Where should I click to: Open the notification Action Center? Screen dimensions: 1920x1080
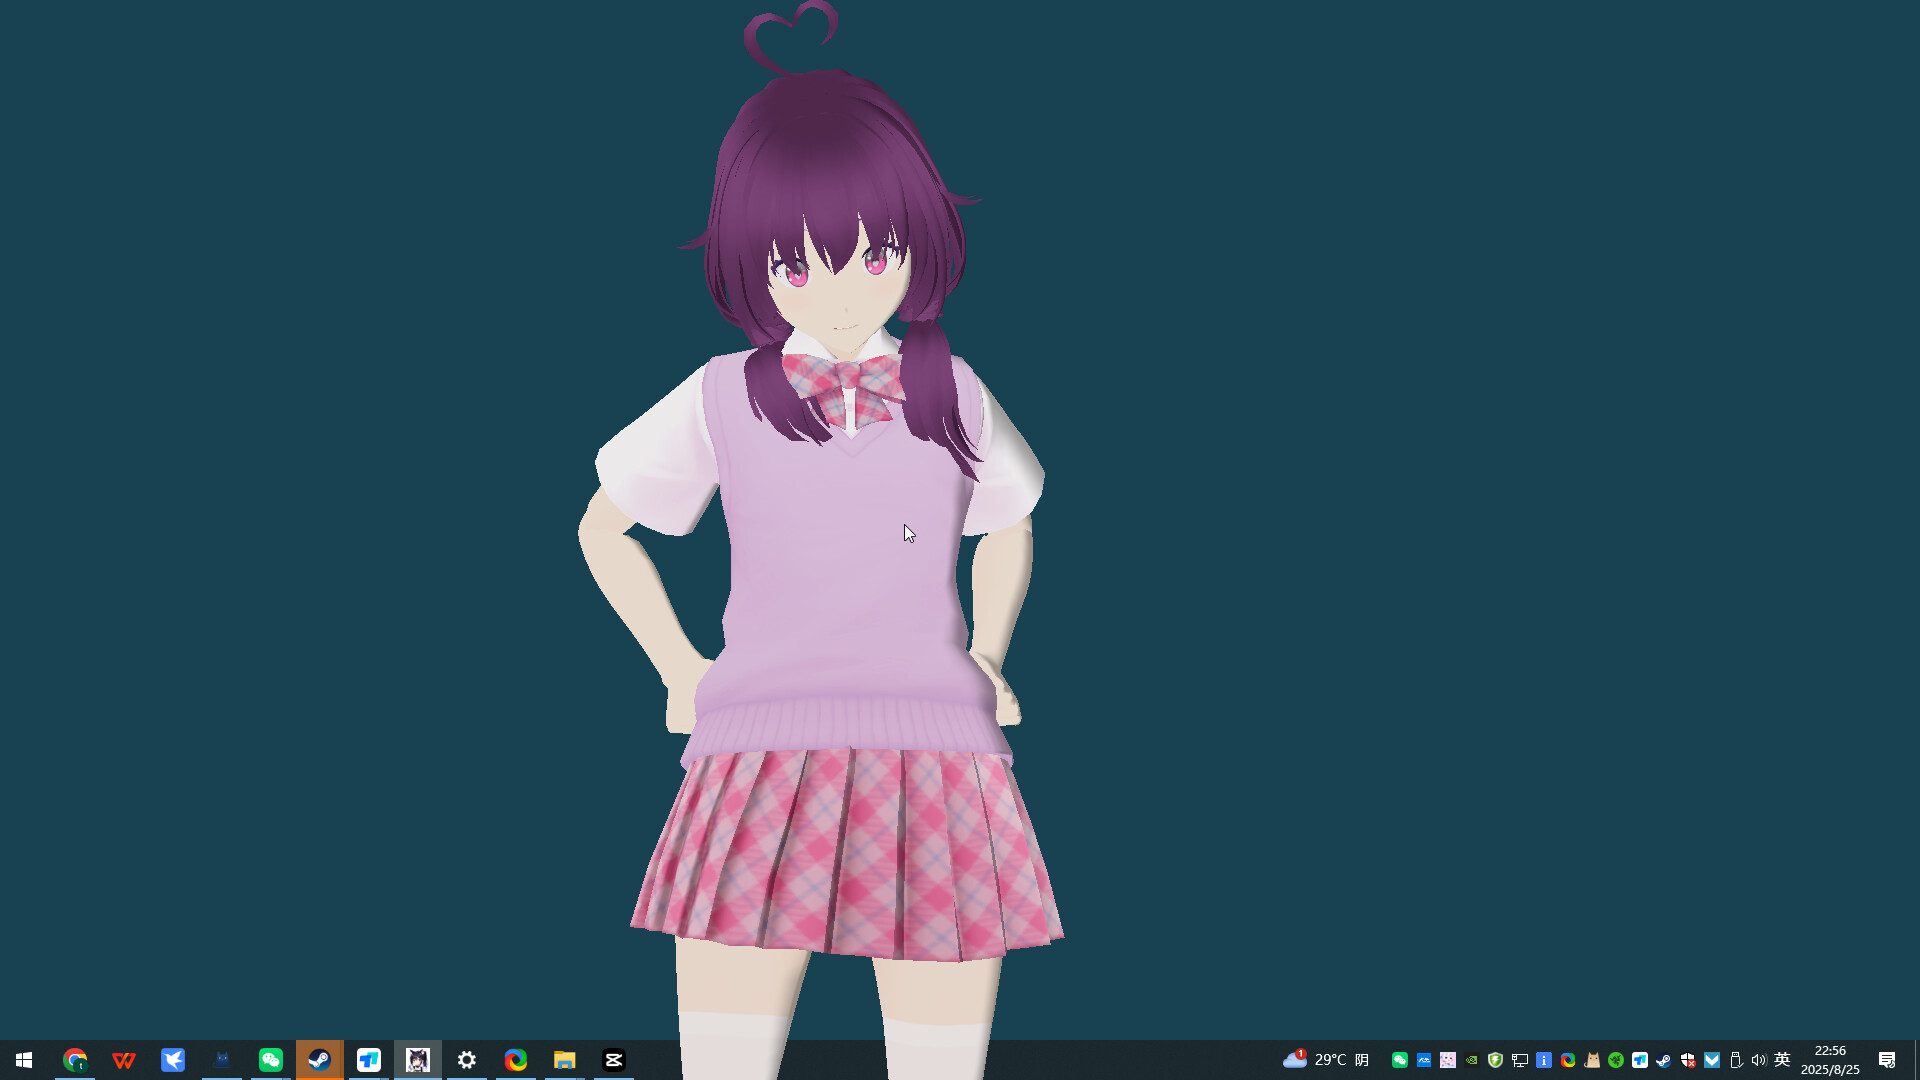click(1887, 1060)
